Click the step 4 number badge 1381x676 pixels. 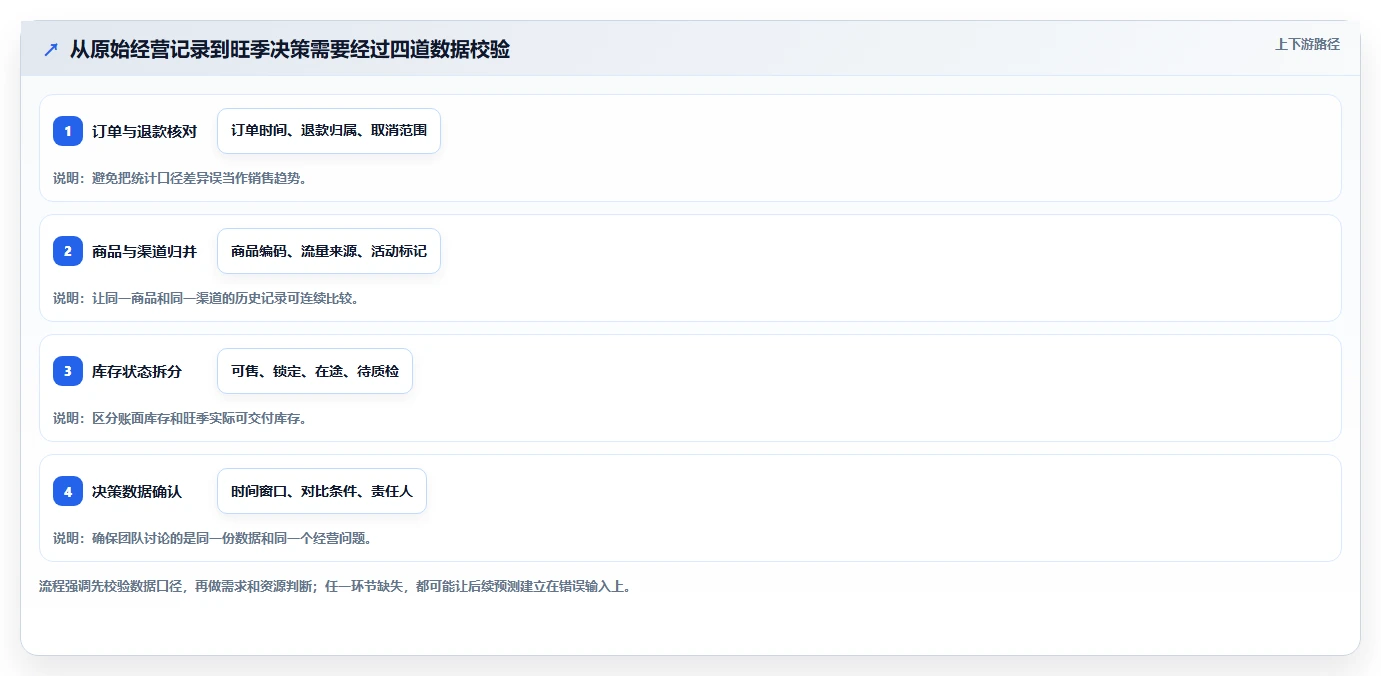point(68,491)
